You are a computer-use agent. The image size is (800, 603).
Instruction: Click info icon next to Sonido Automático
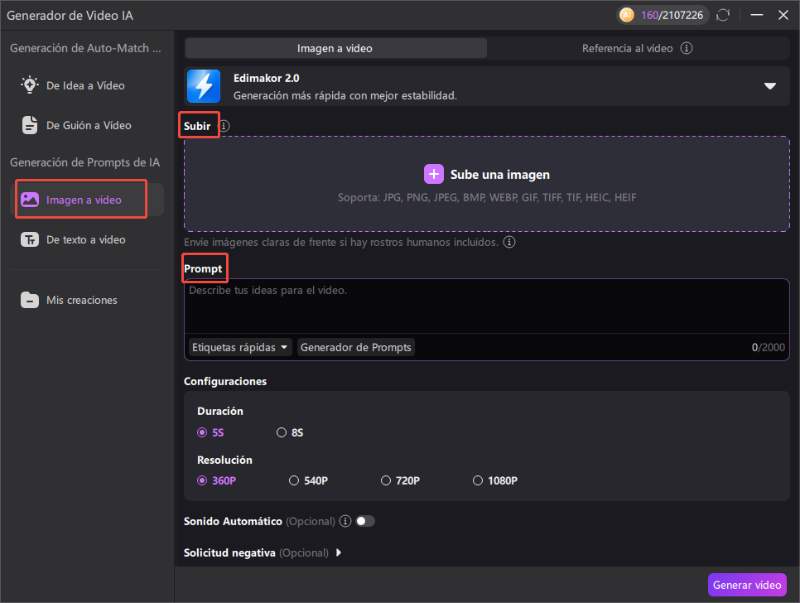pos(345,521)
